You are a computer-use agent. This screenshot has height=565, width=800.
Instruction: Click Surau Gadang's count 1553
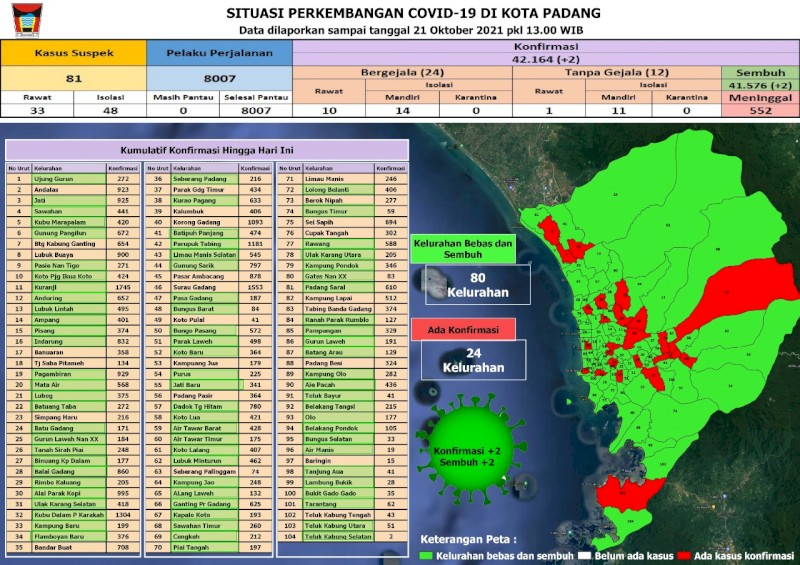point(255,287)
